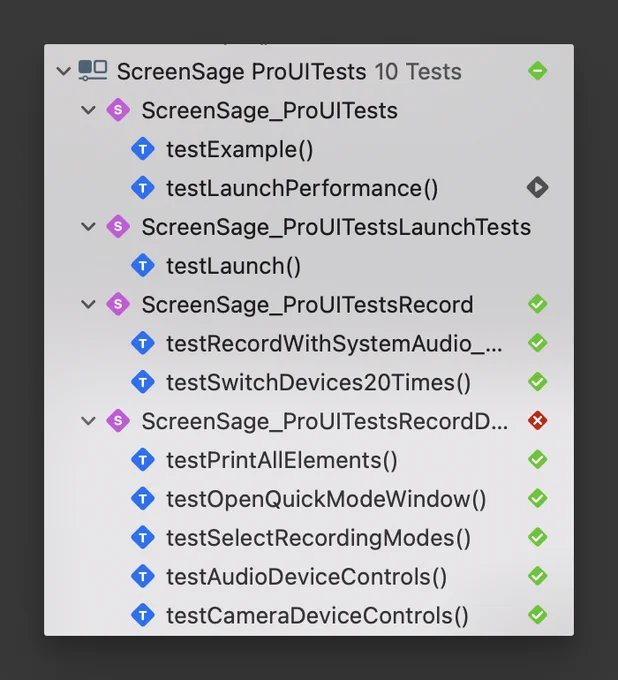Click the T icon beside testLaunchPerformance()
The image size is (618, 680).
[143, 188]
